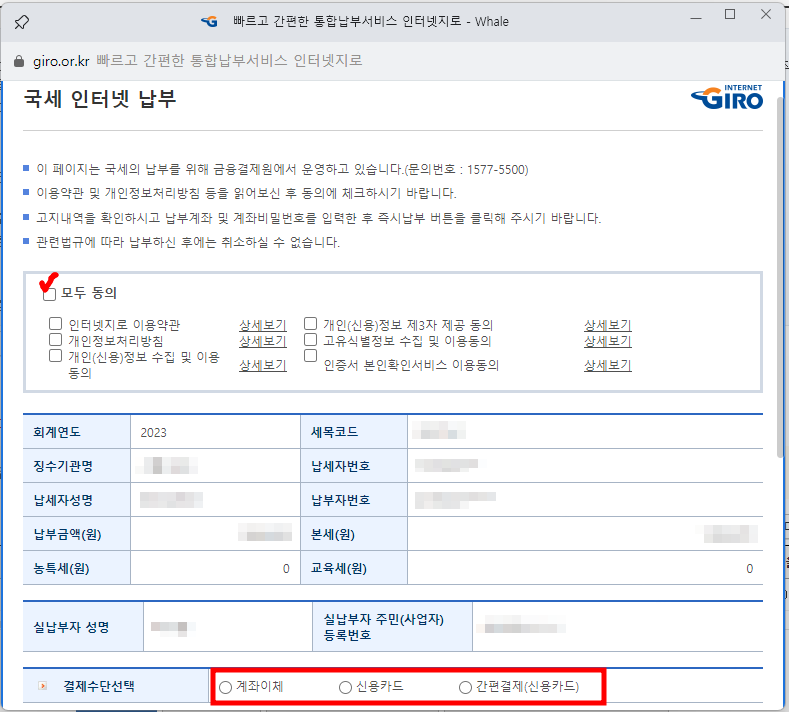Maximize the Whale popup window
Viewport: 789px width, 712px height.
coord(730,15)
